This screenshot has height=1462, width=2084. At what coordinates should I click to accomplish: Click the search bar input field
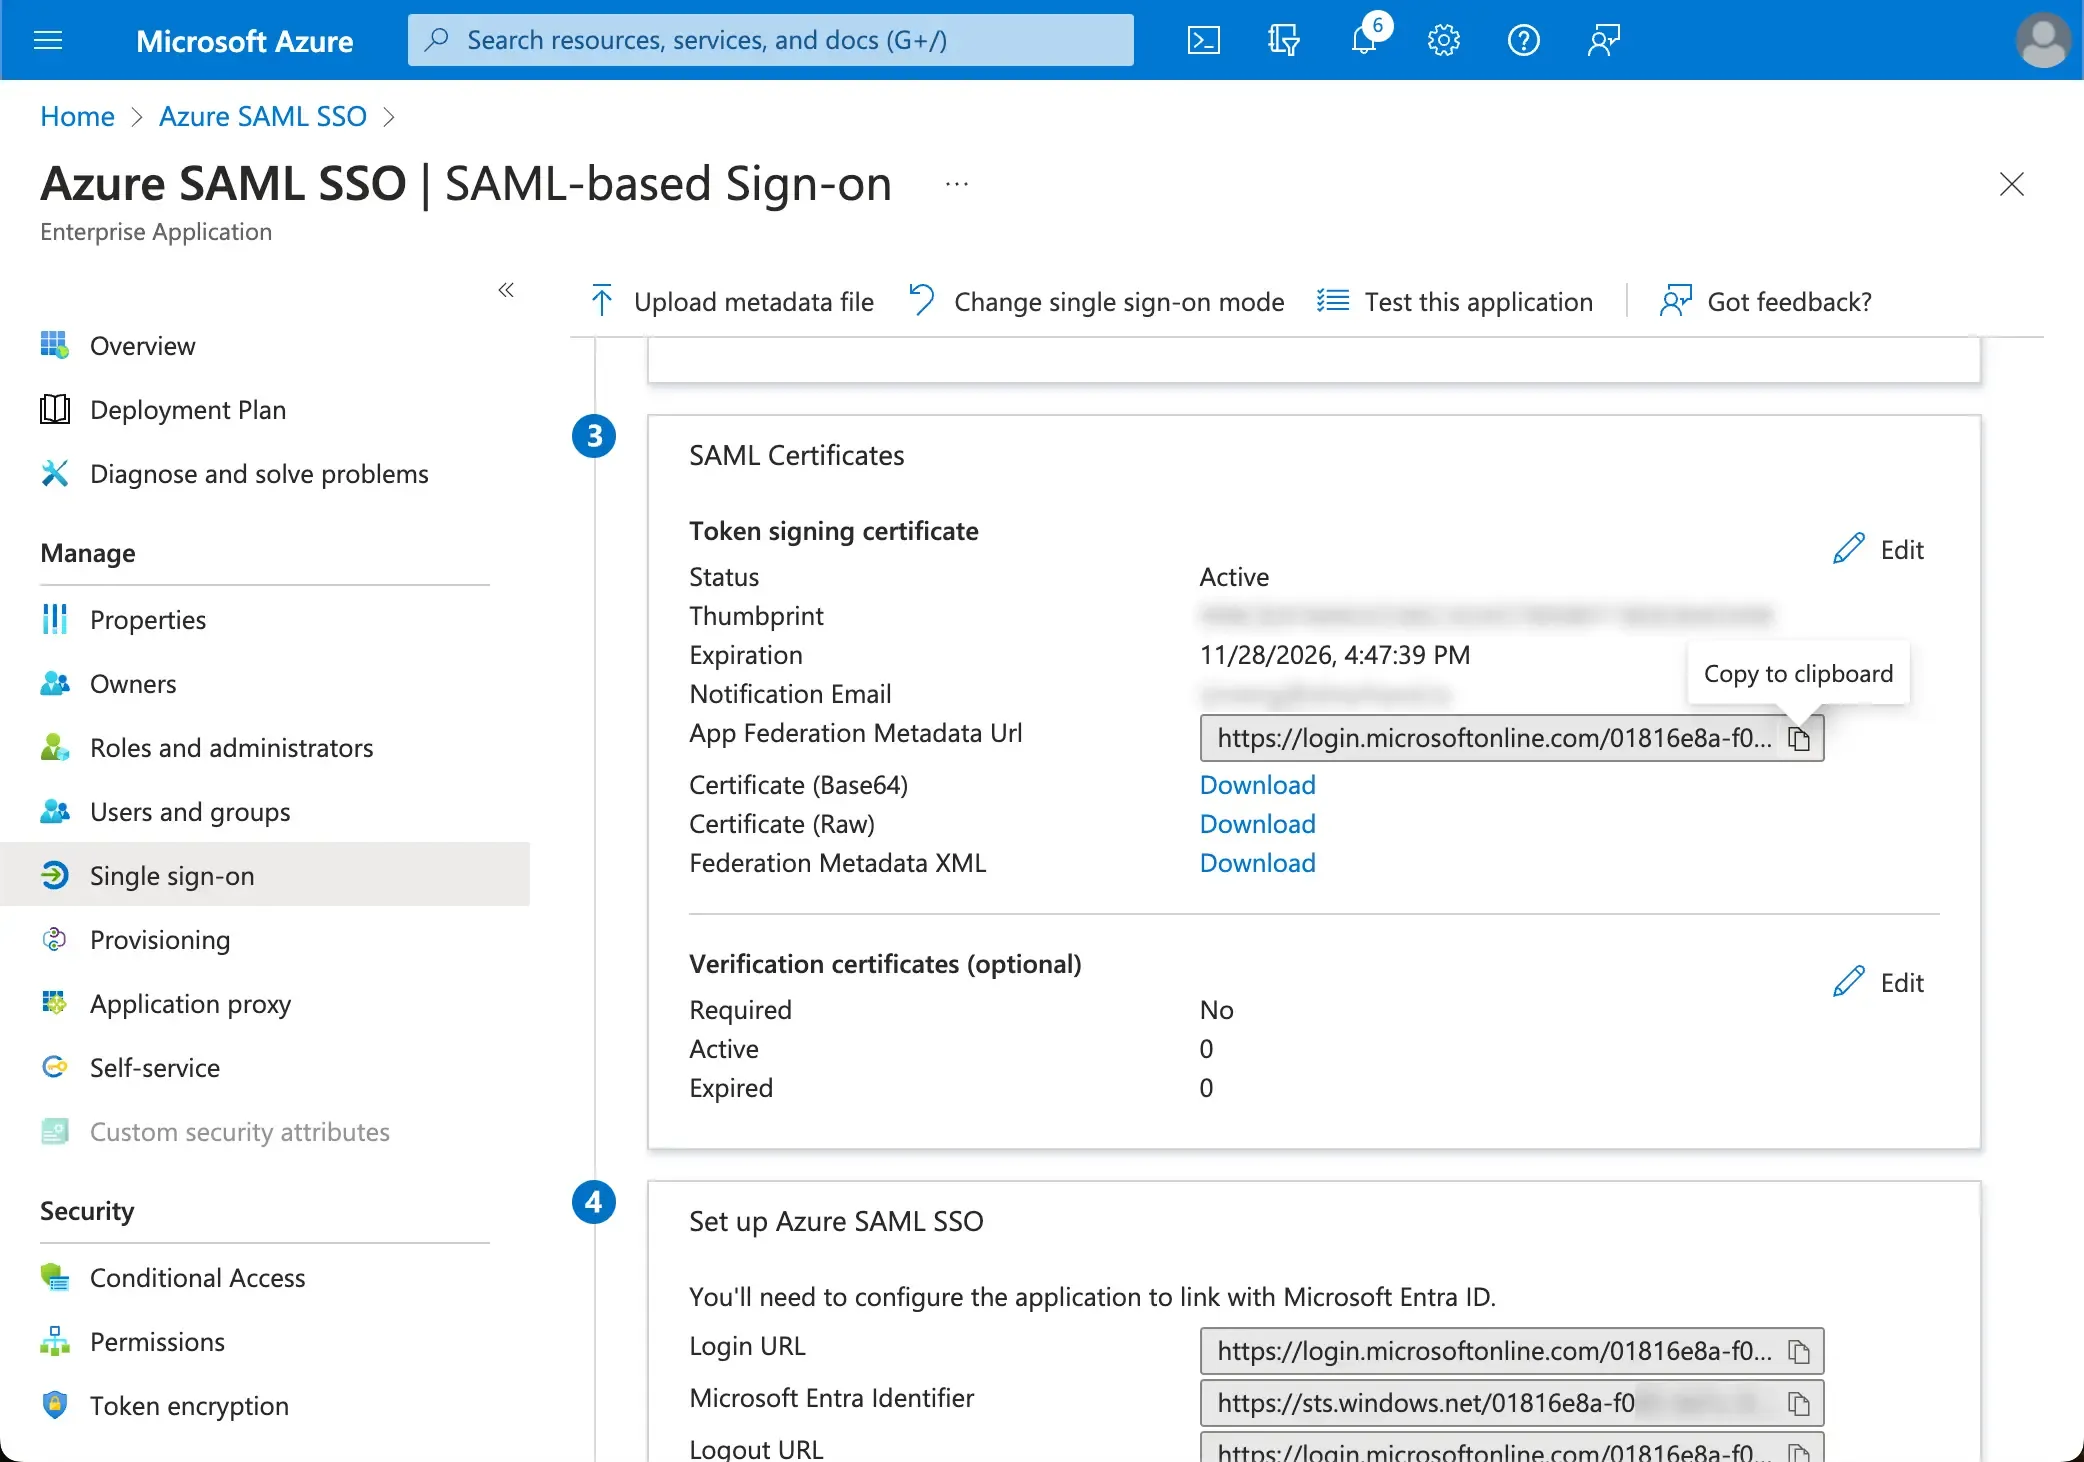(x=771, y=40)
